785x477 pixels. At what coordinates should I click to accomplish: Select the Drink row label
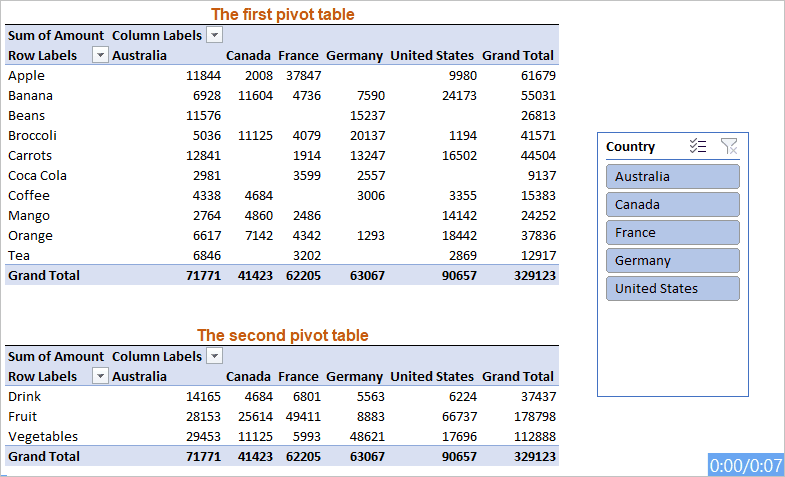(x=25, y=396)
